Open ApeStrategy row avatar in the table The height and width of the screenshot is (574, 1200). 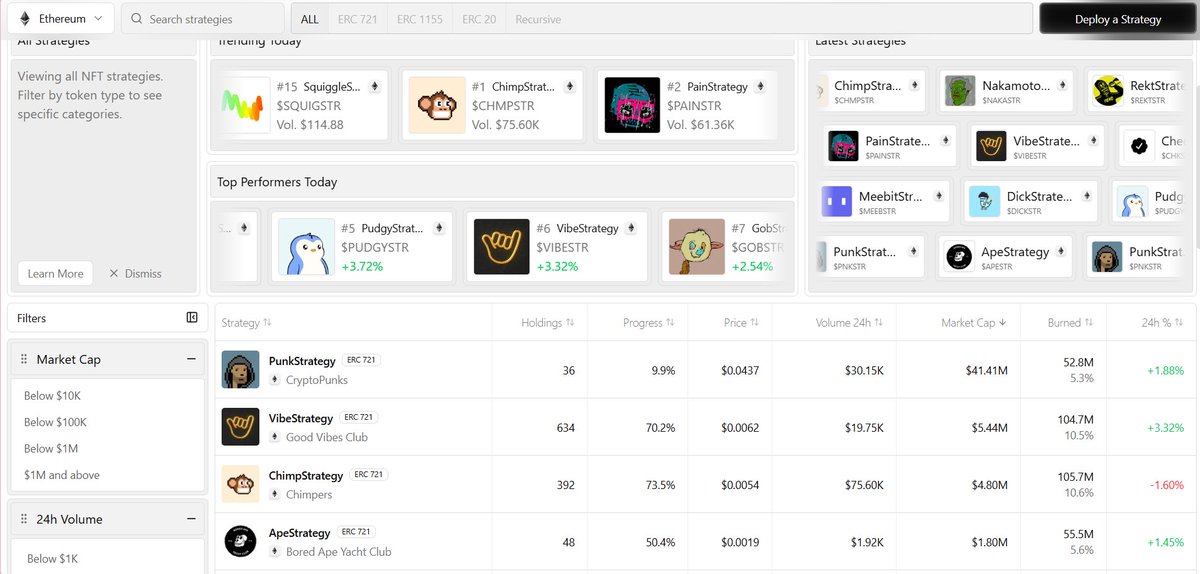point(240,542)
